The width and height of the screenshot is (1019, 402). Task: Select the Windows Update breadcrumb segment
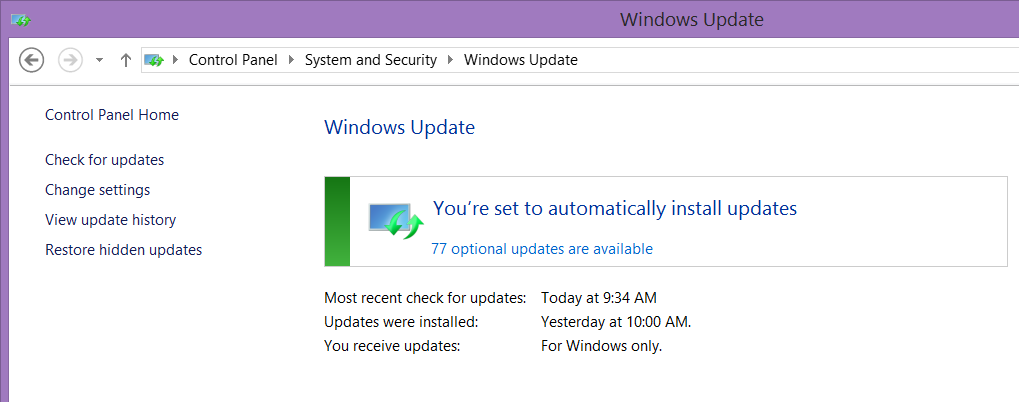(521, 60)
